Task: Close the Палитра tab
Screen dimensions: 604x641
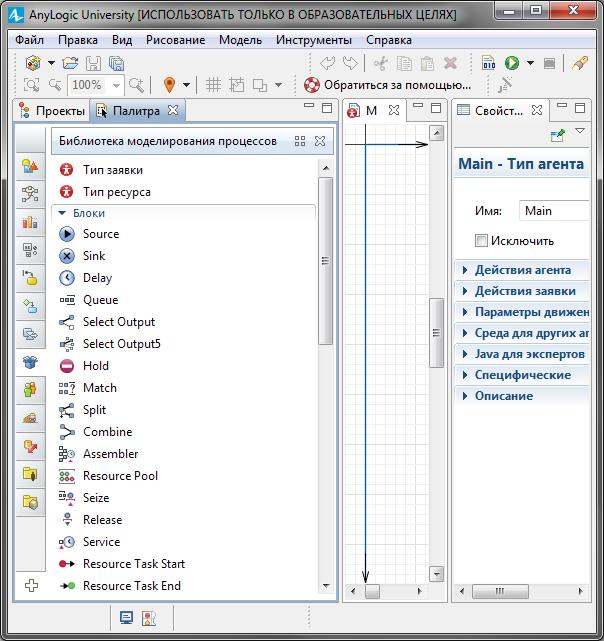Action: 173,110
